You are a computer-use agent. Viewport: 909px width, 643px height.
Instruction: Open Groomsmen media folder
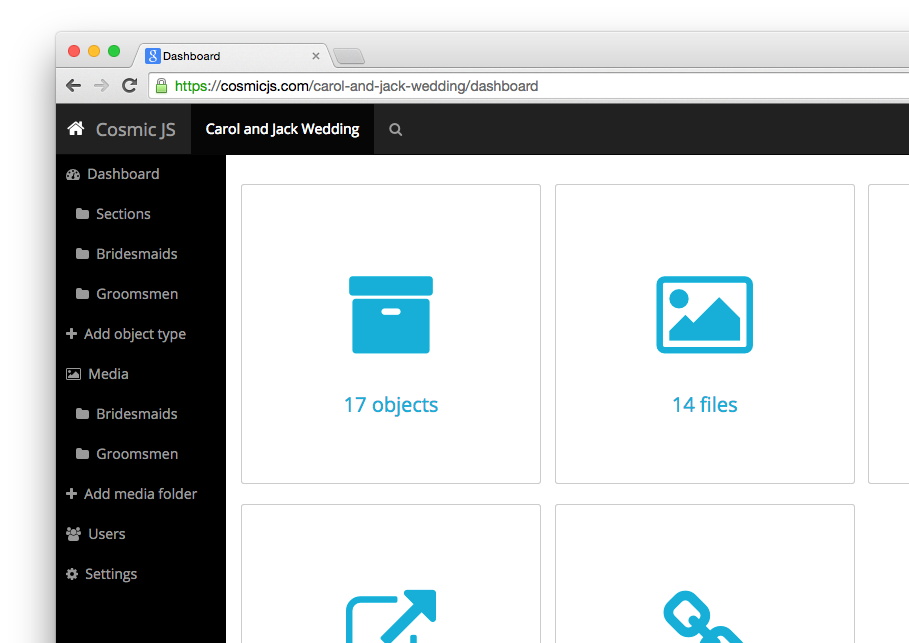tap(137, 454)
